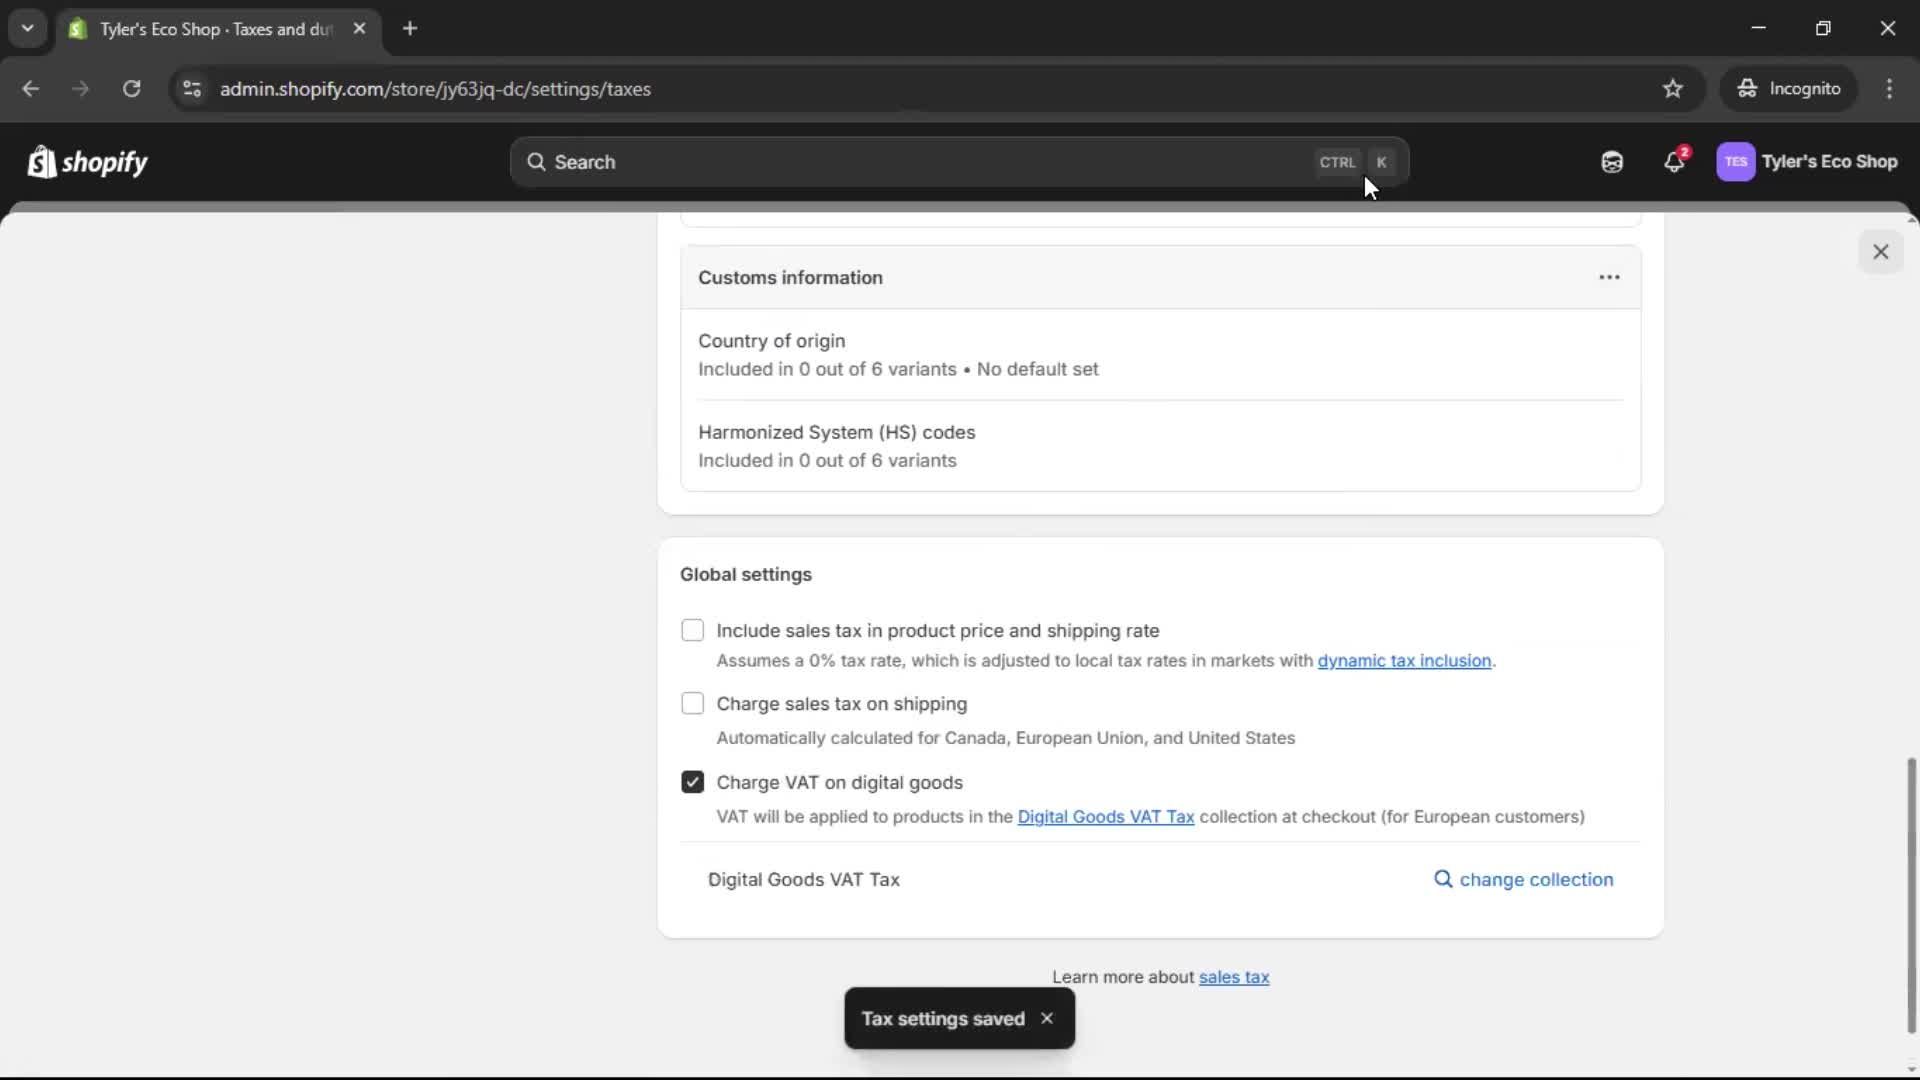Dismiss the Tax settings saved toast

(1047, 1018)
